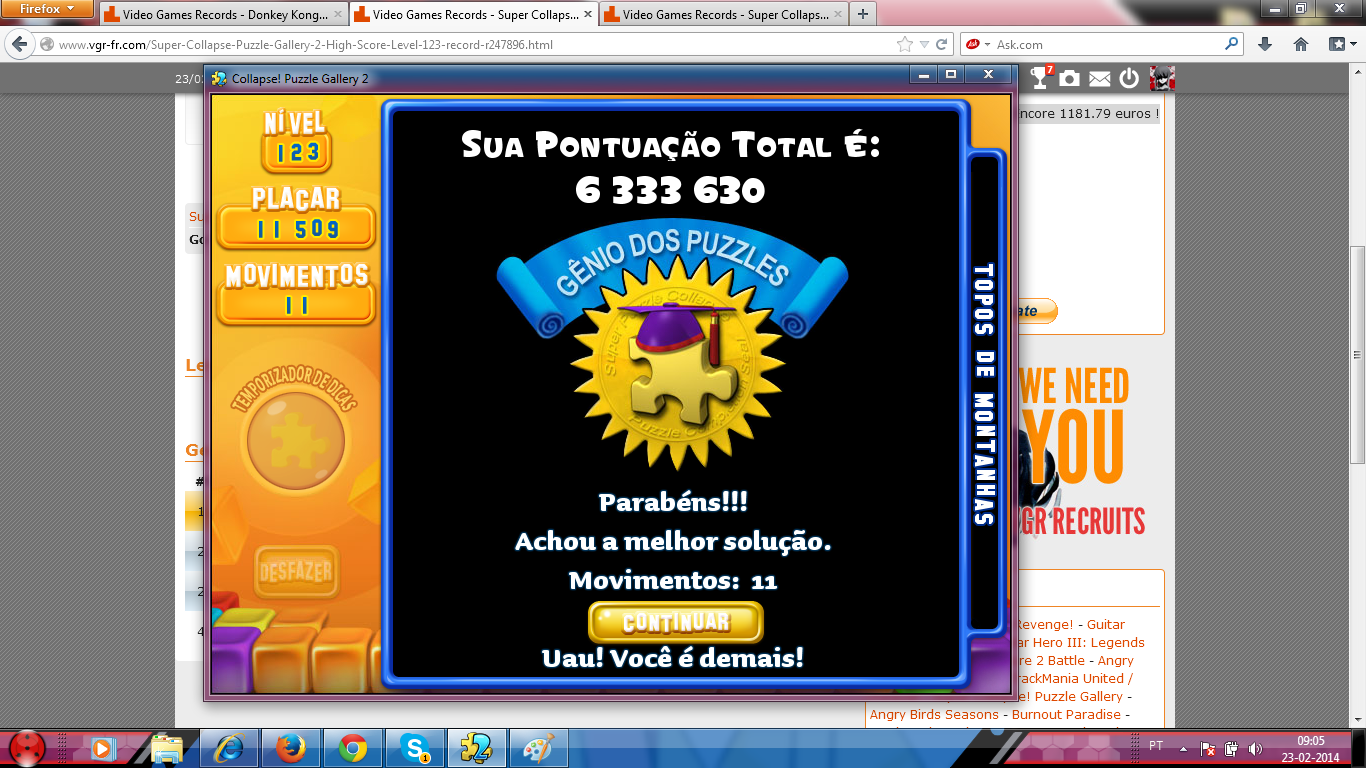The image size is (1366, 768).
Task: Click the volume speaker tray icon
Action: click(1253, 747)
